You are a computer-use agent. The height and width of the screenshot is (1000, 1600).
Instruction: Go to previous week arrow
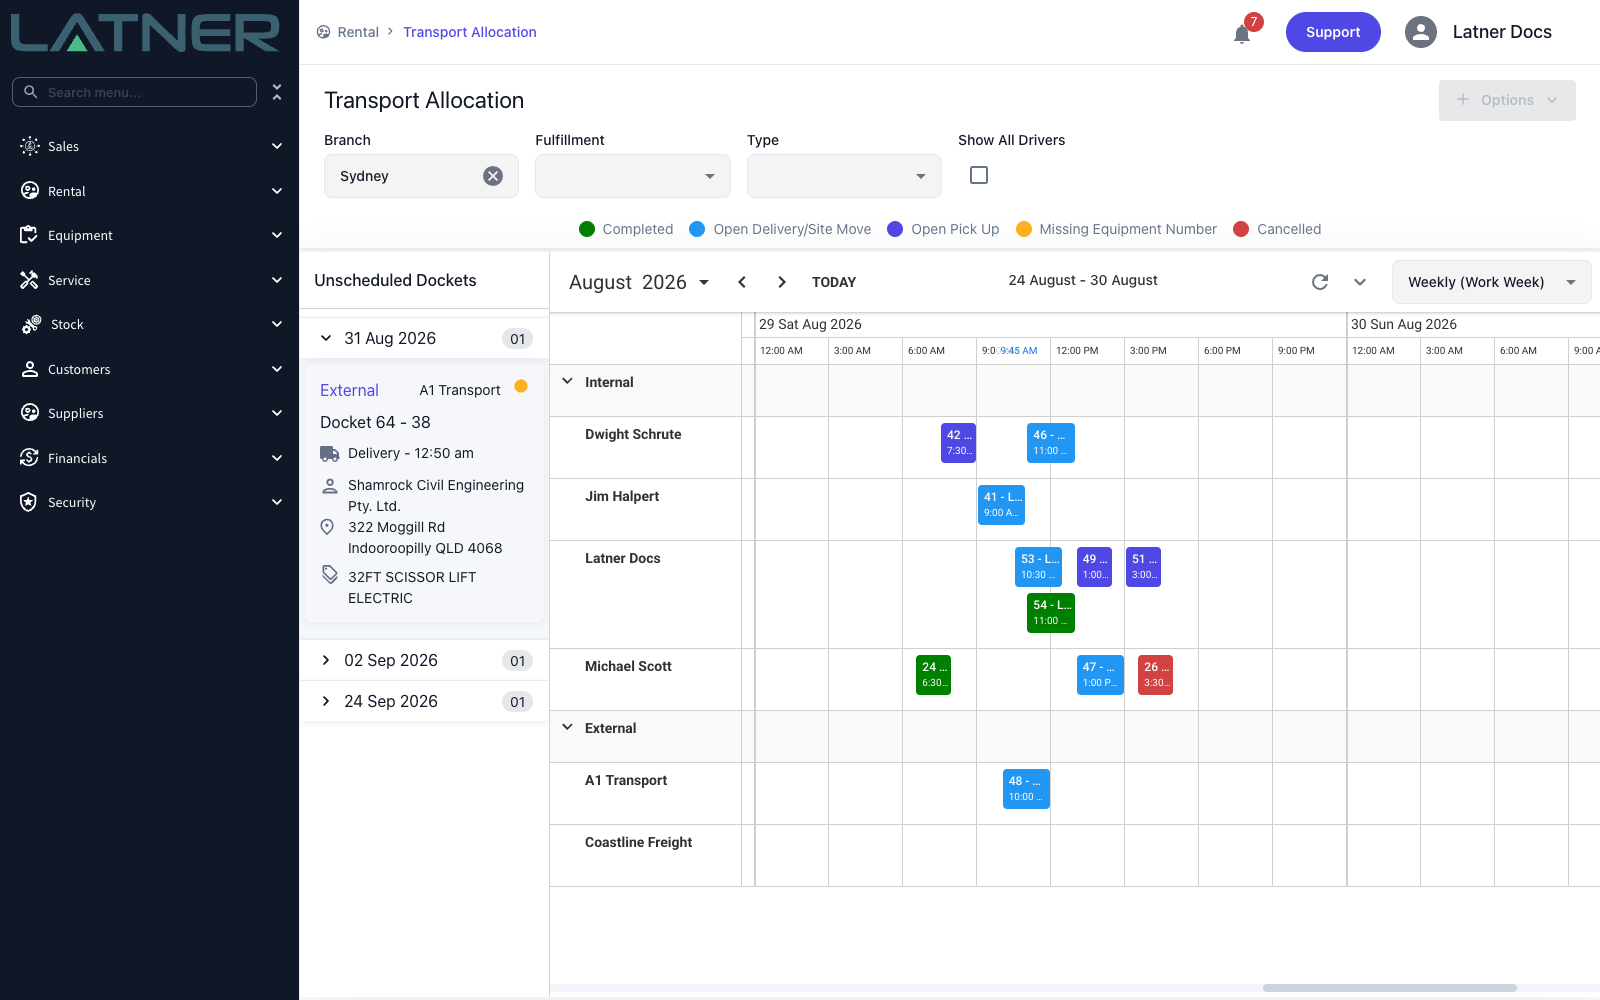[x=742, y=282]
